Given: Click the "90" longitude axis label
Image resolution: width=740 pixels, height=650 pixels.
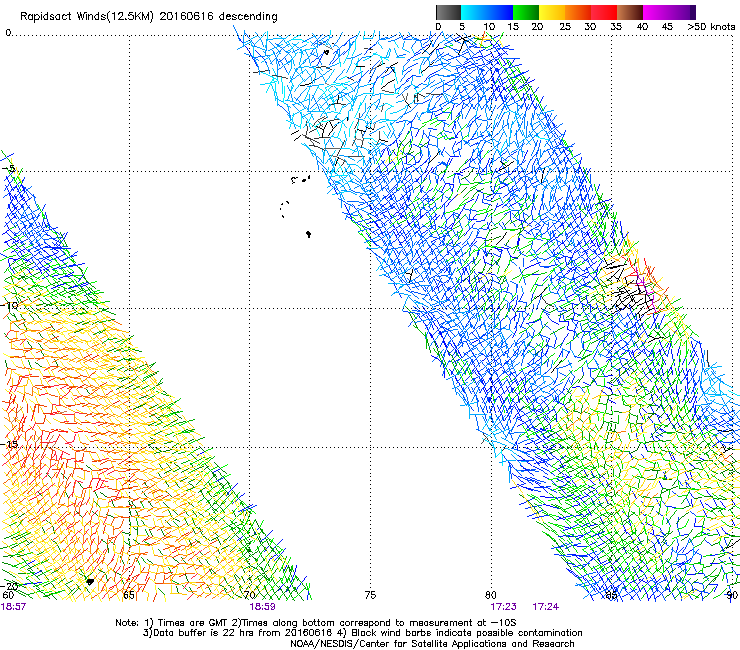Looking at the screenshot, I should [732, 595].
